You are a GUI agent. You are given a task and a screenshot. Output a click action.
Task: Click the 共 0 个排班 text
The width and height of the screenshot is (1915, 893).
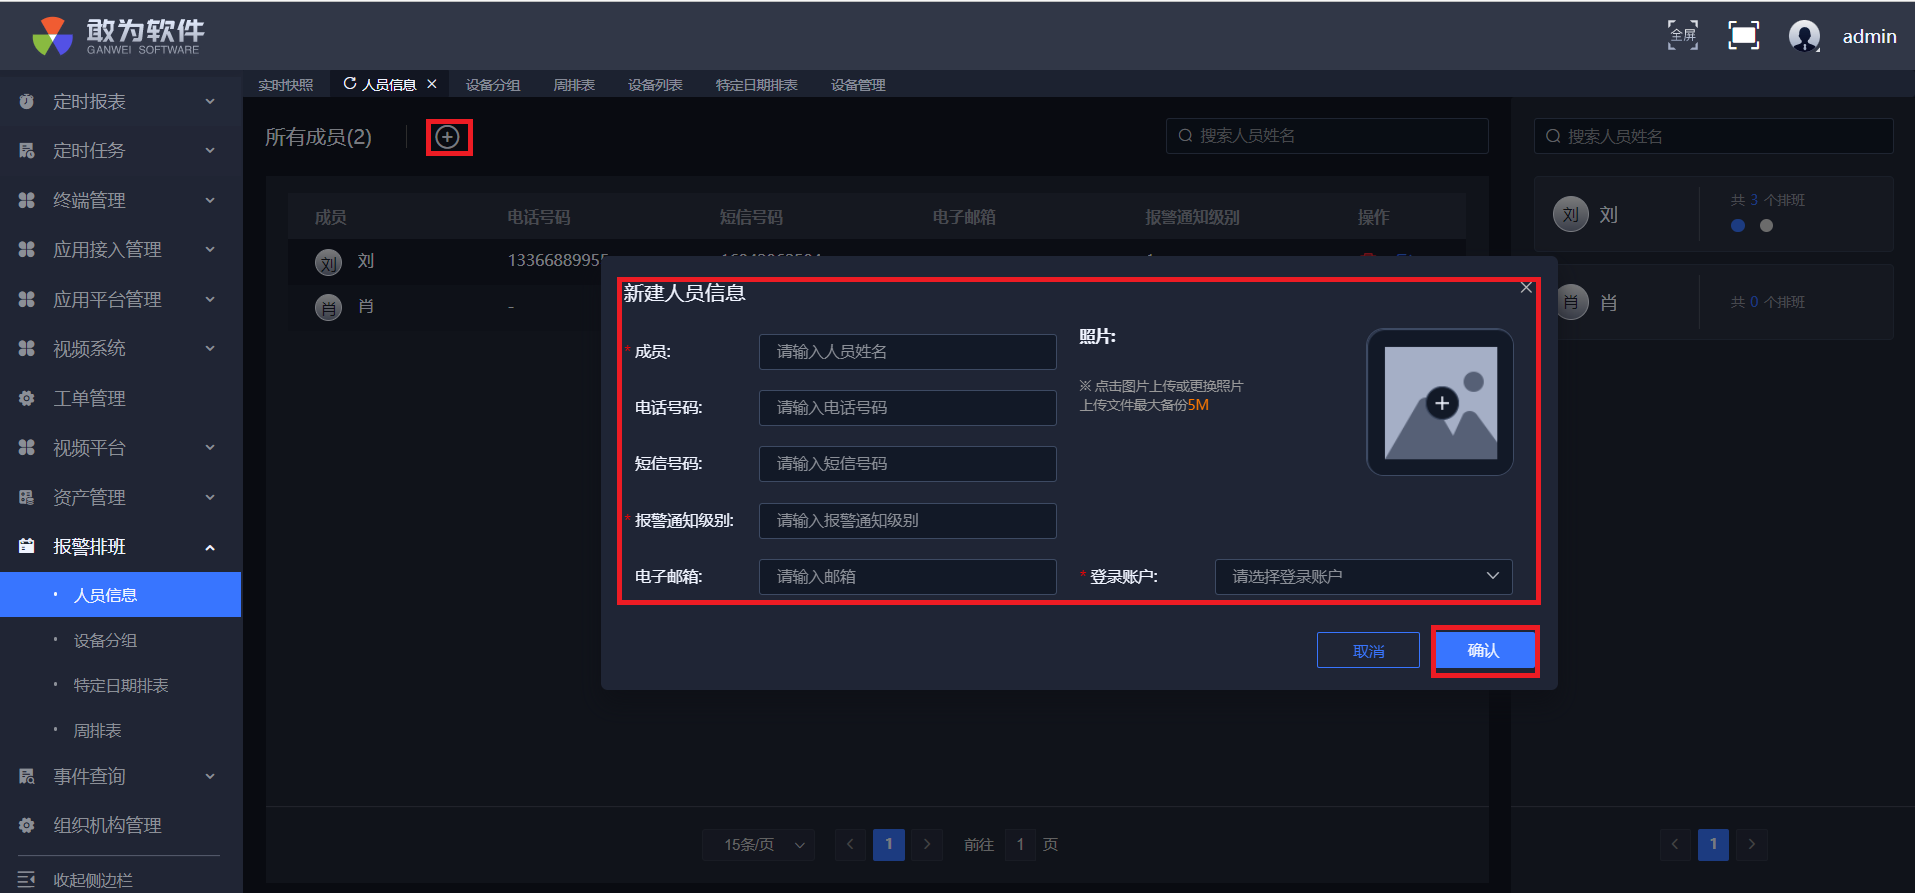tap(1768, 302)
